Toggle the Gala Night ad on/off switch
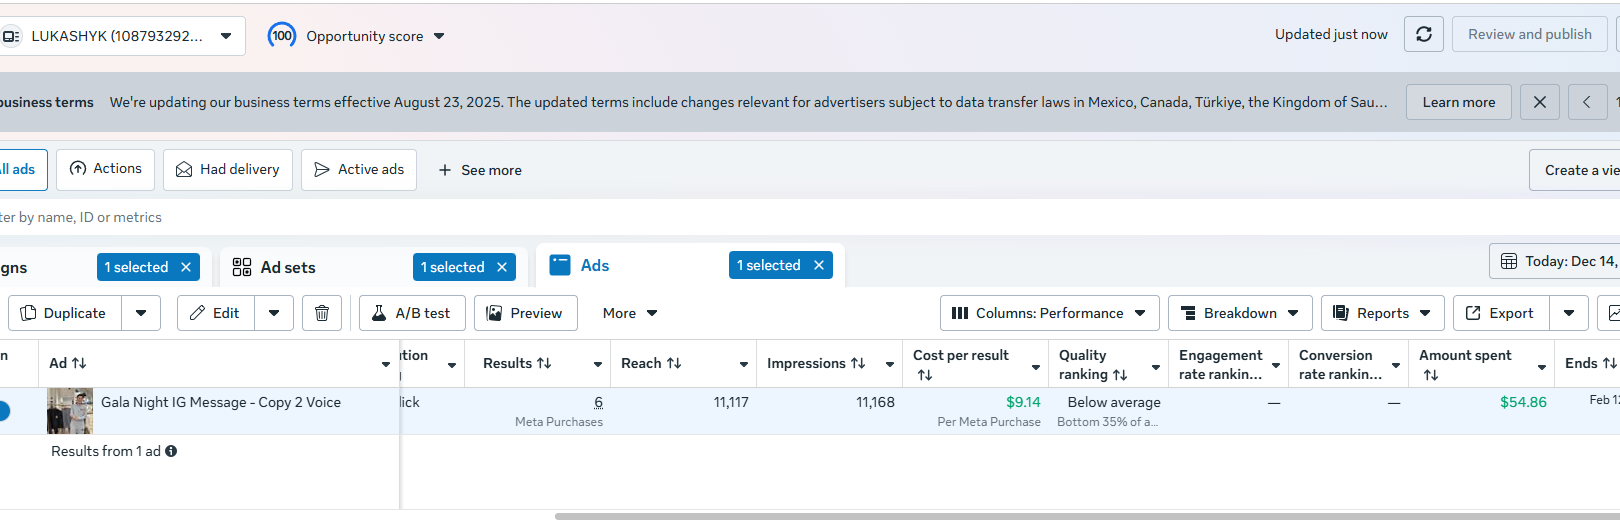 click(3, 410)
